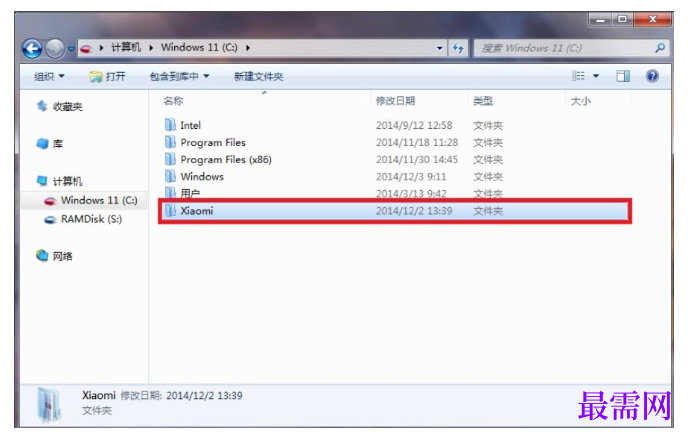The width and height of the screenshot is (690, 437).
Task: Select the Intel folder name
Action: coord(191,125)
